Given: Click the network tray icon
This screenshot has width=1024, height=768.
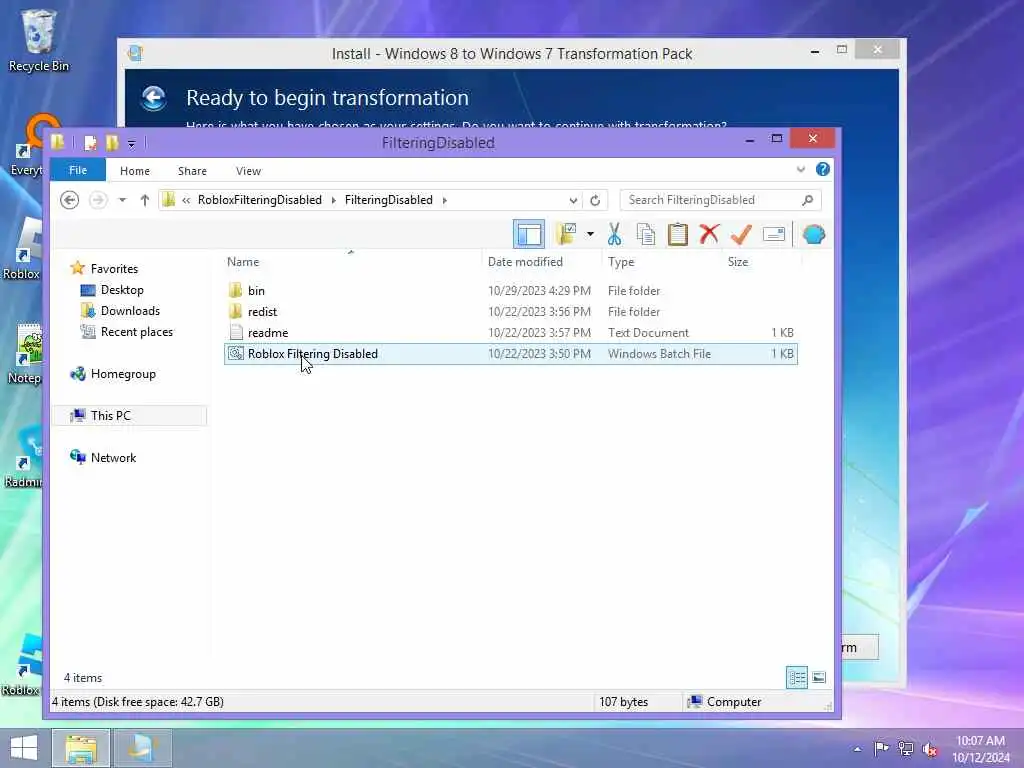Looking at the screenshot, I should pyautogui.click(x=905, y=748).
